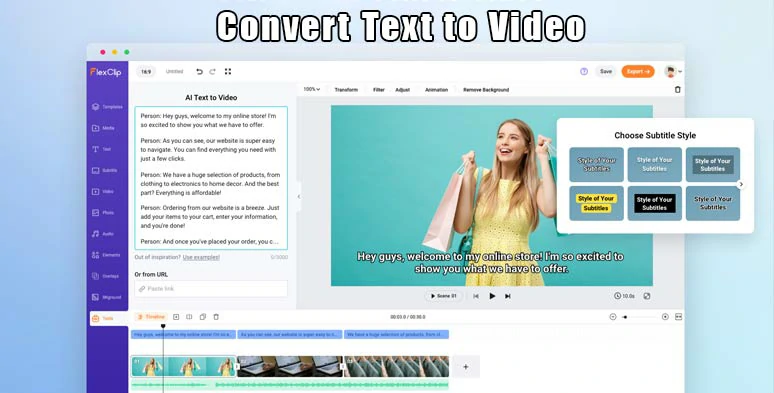Skip to the previous scene
This screenshot has height=393, width=774.
(476, 296)
